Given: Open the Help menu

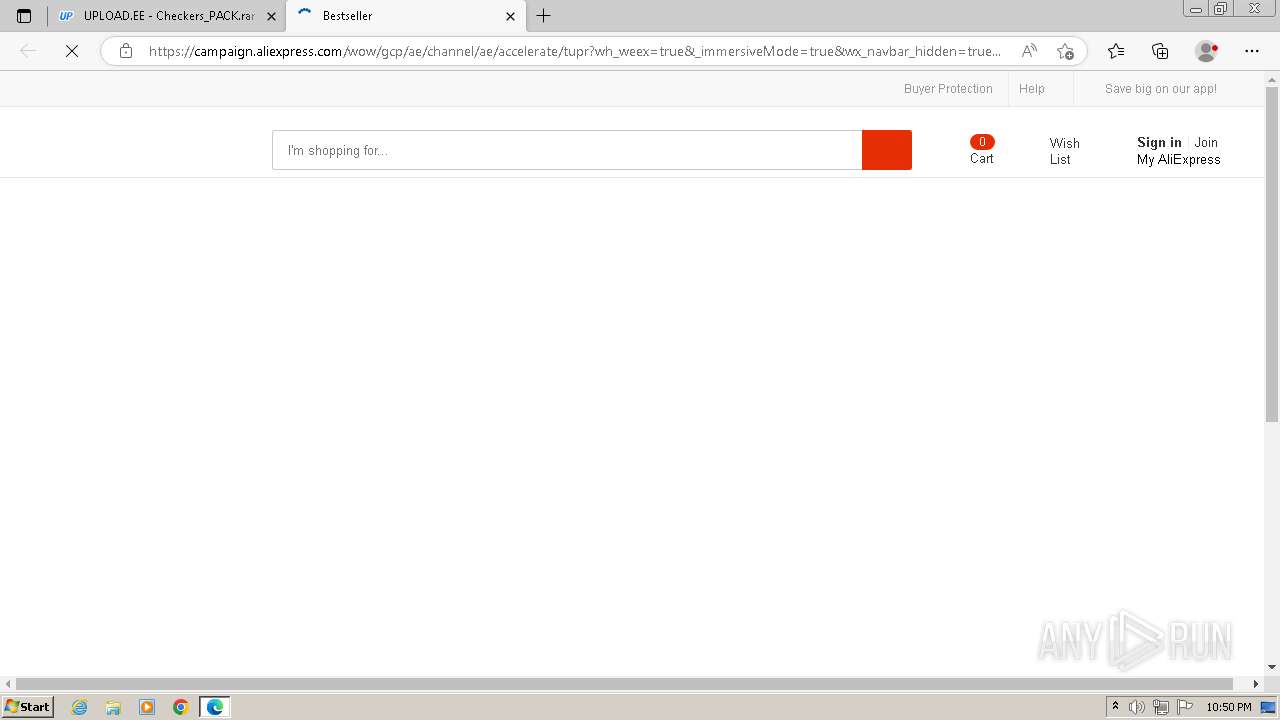Looking at the screenshot, I should (x=1032, y=89).
